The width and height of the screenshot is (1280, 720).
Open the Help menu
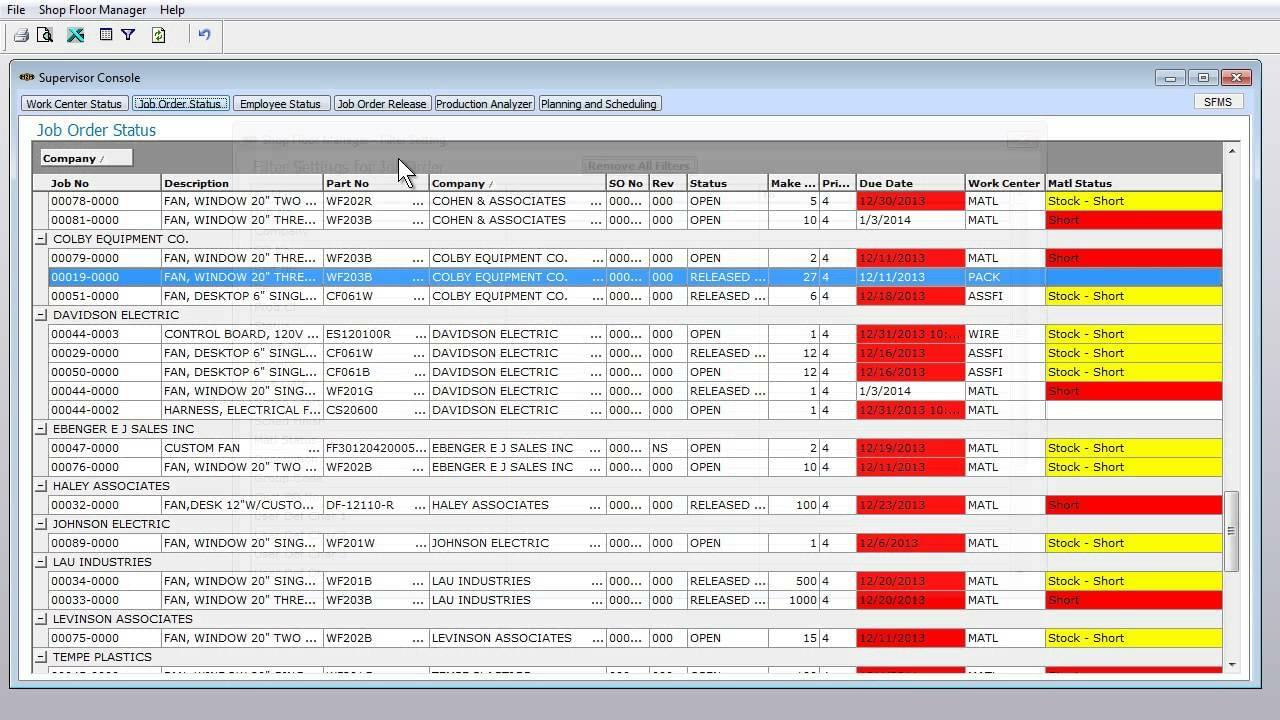click(x=172, y=10)
